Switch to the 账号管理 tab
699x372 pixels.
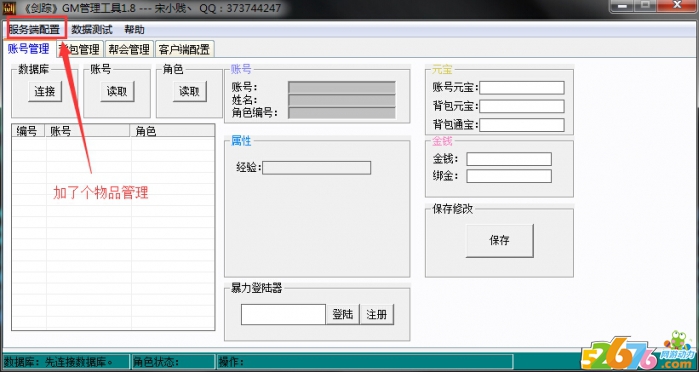(x=29, y=49)
